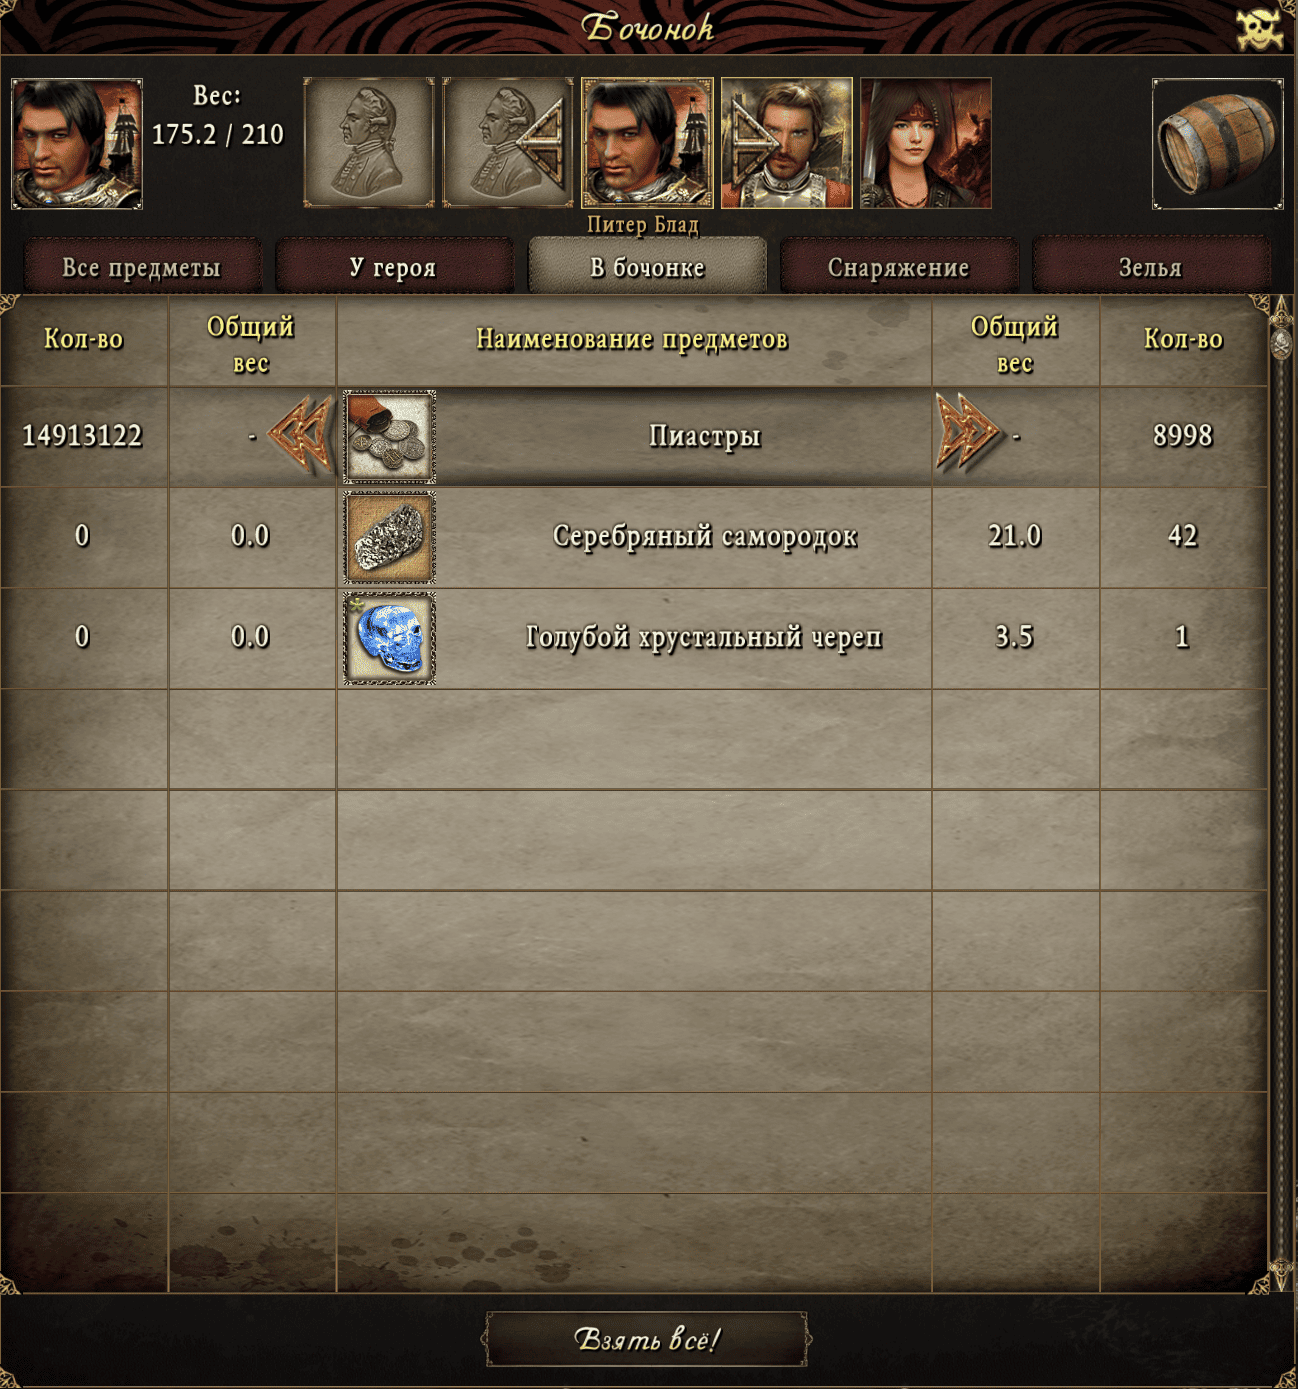Click the 'Взять всё!' button
1298x1389 pixels.
tap(647, 1339)
